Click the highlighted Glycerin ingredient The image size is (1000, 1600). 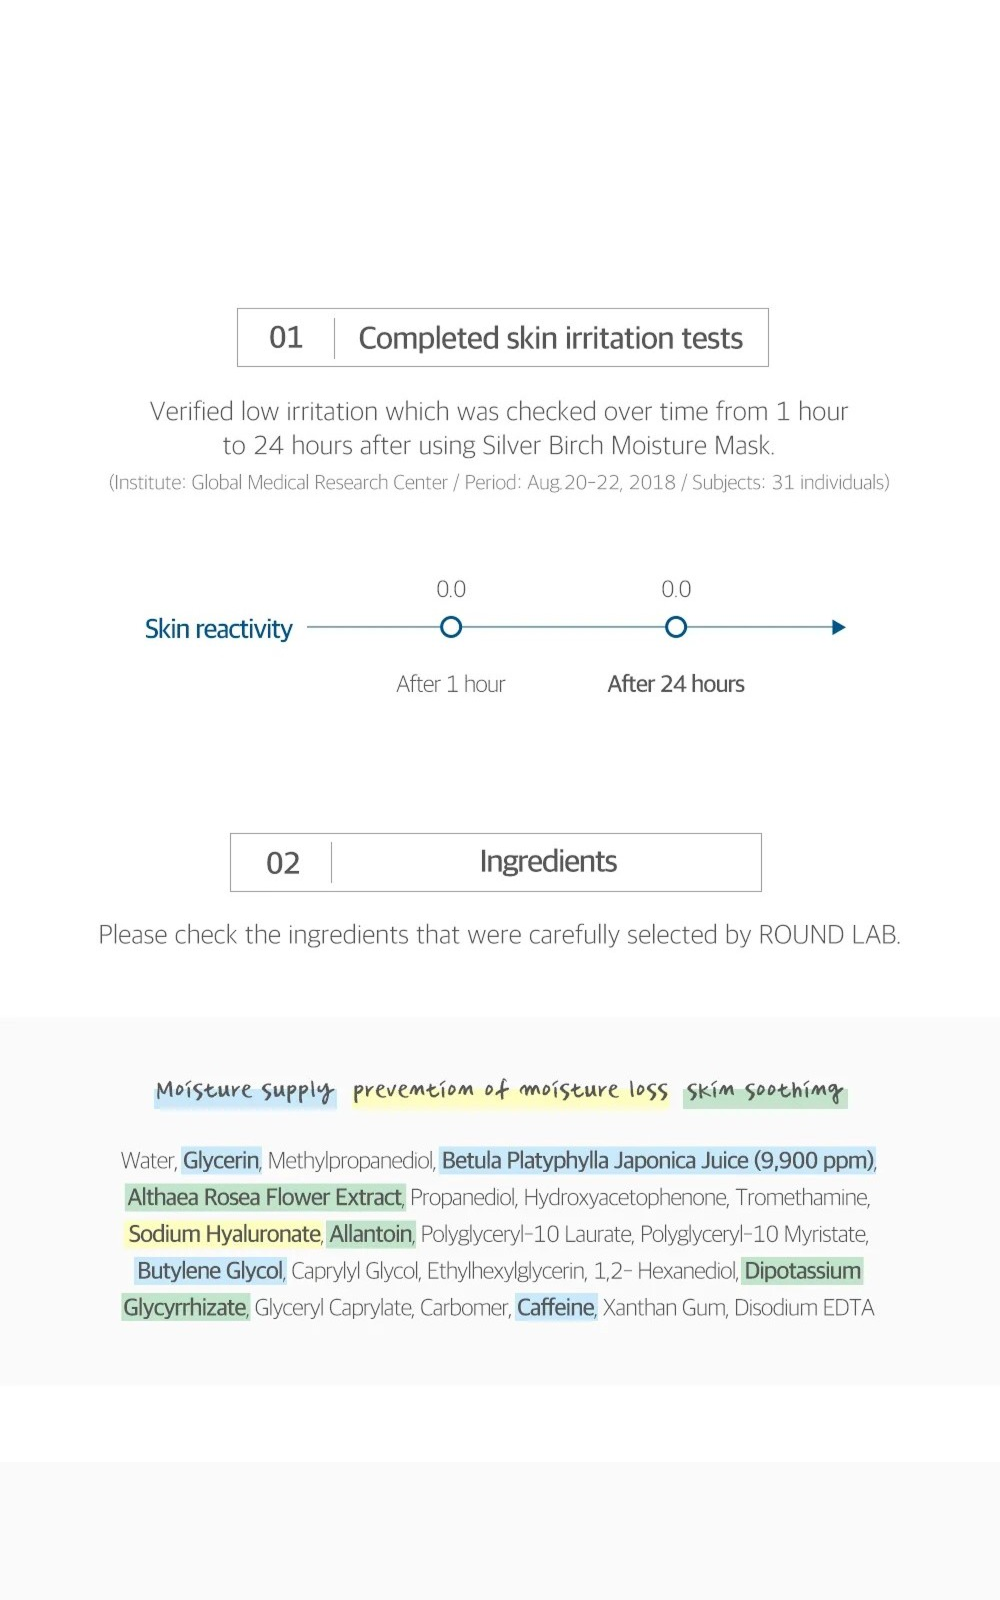coord(221,1160)
